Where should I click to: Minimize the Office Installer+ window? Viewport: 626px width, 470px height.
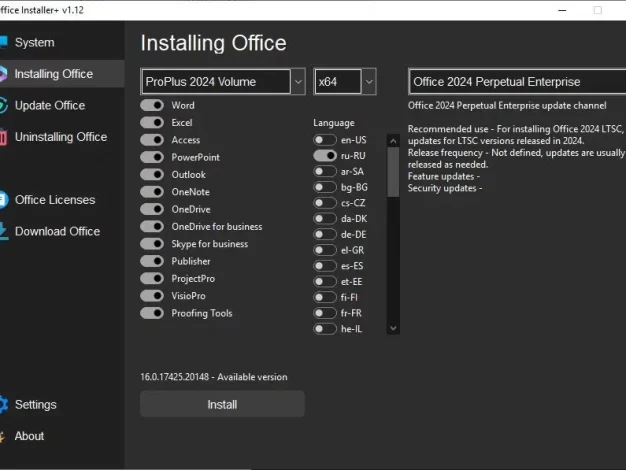[x=562, y=10]
